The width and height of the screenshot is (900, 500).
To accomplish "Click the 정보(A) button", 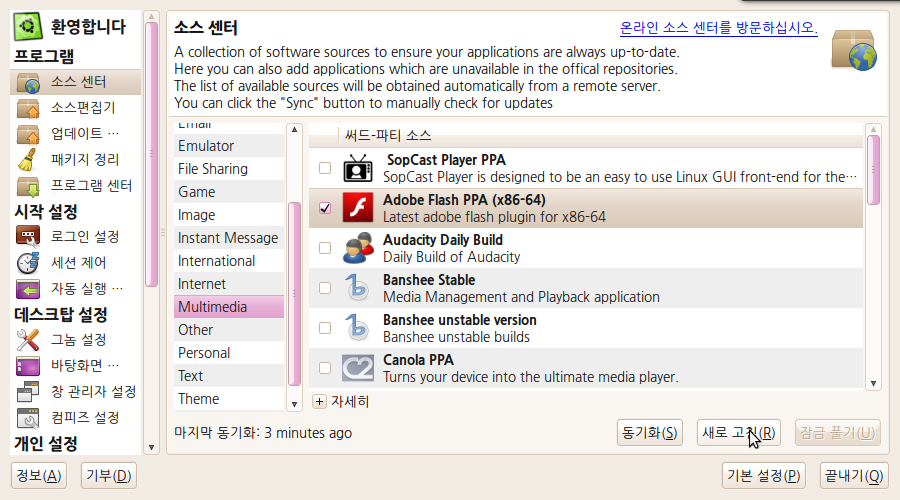I will [39, 476].
